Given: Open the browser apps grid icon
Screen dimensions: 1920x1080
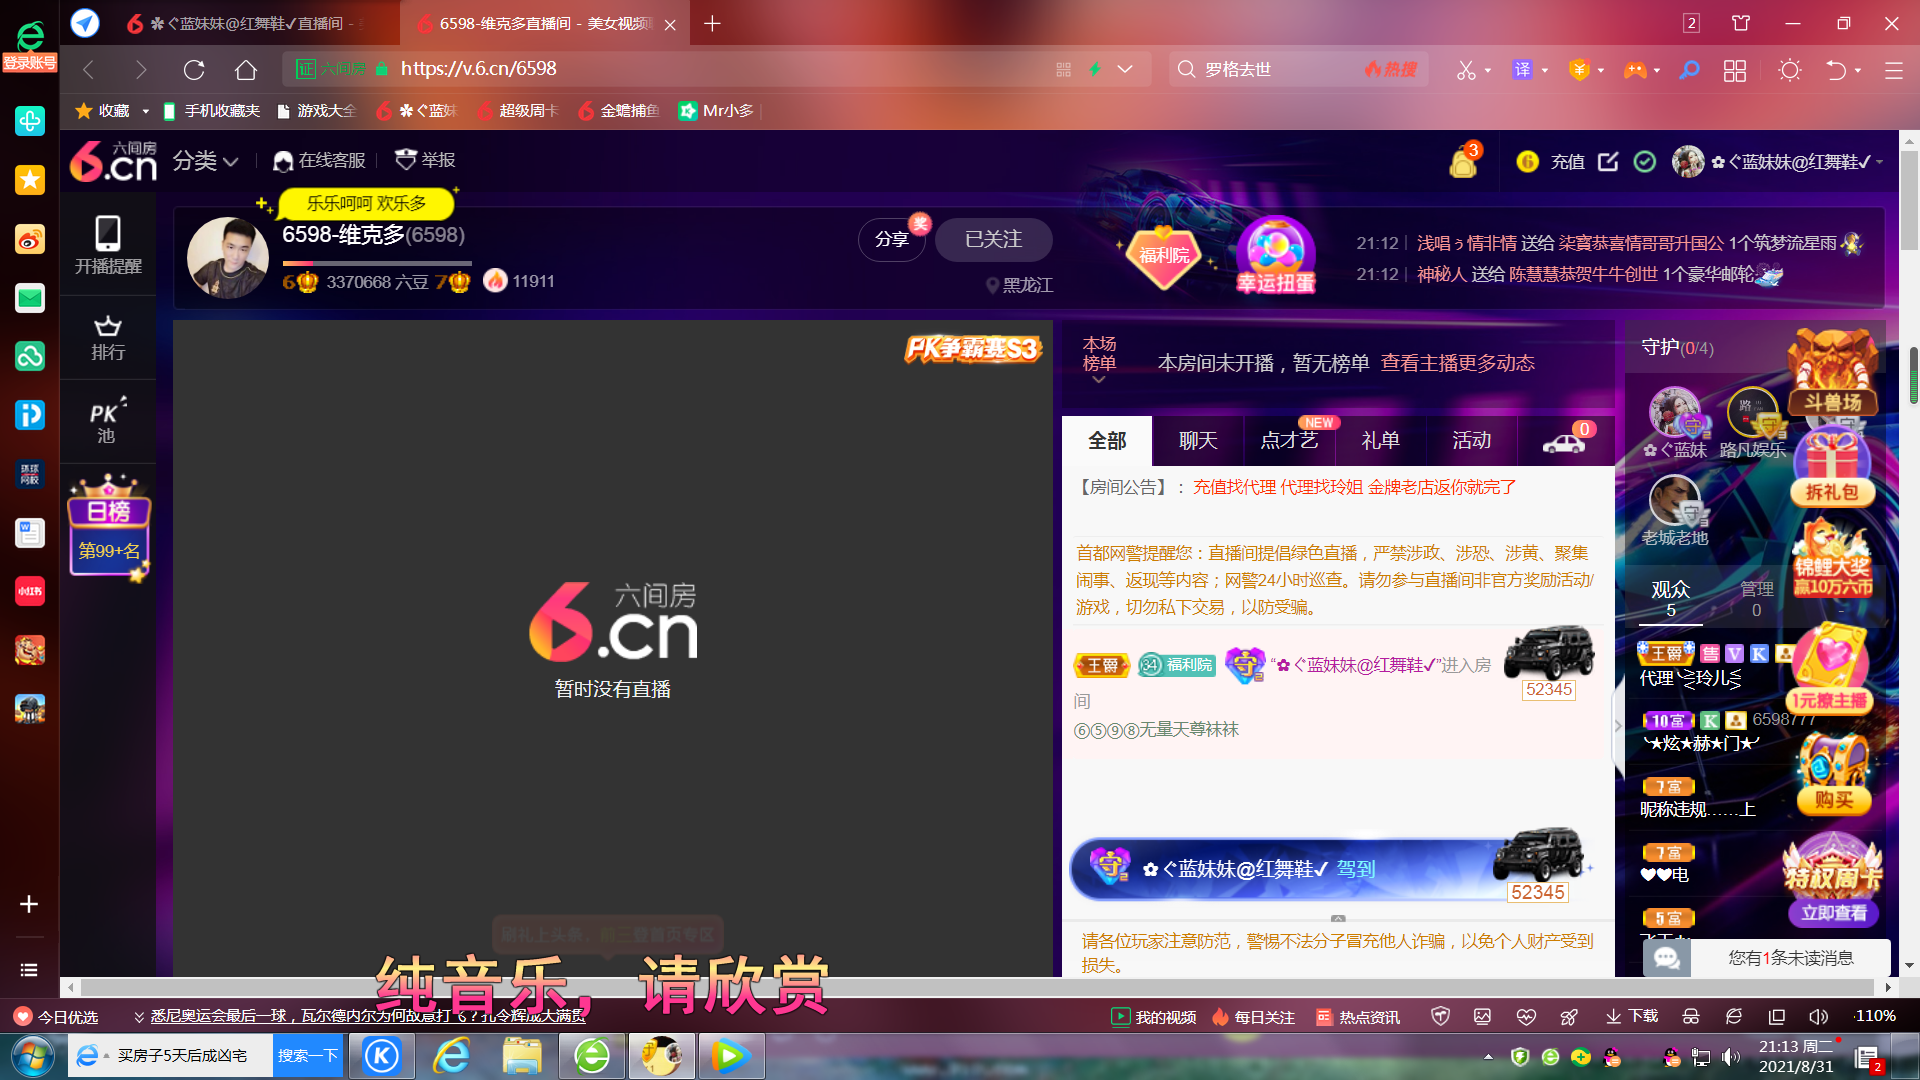Looking at the screenshot, I should pyautogui.click(x=1735, y=70).
